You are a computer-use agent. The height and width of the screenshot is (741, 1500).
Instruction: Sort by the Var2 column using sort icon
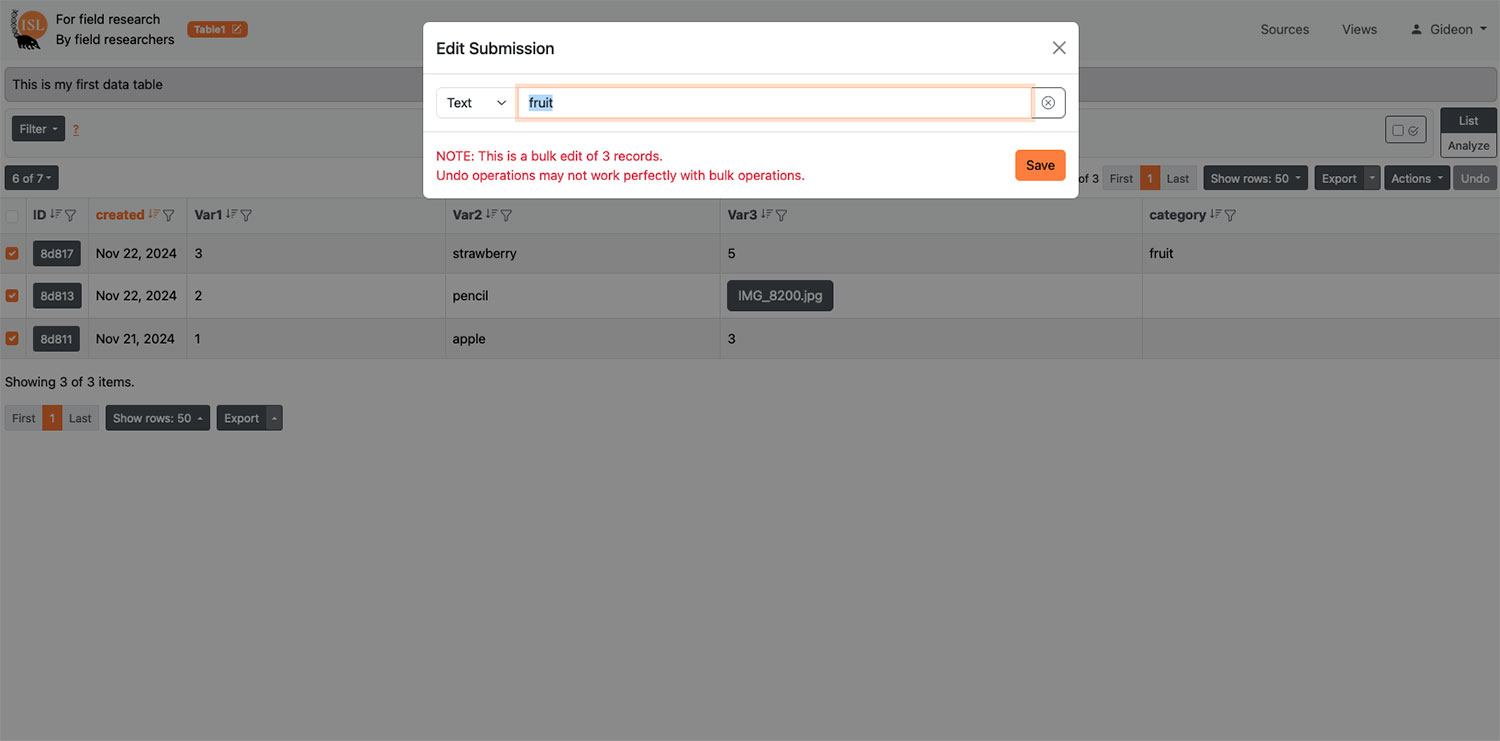[x=492, y=215]
